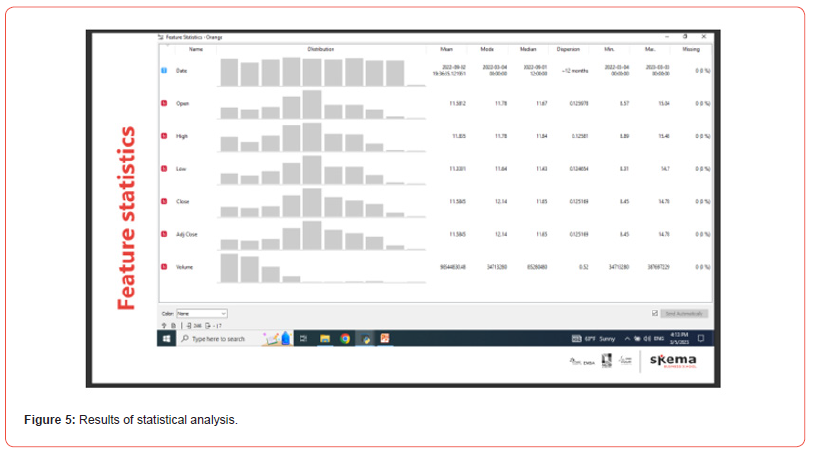Sort by the Median column header
This screenshot has height=454, width=819.
(528, 49)
